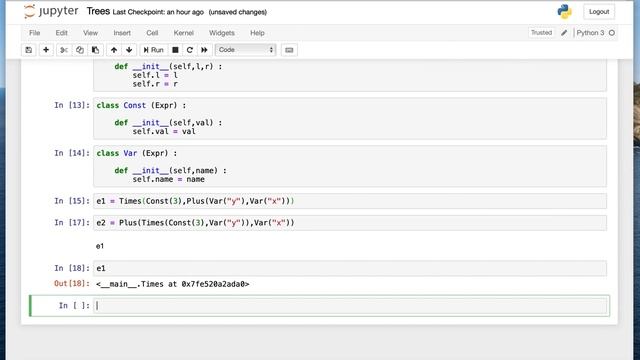640x360 pixels.
Task: Click the kernel idle status circle
Action: tap(611, 33)
